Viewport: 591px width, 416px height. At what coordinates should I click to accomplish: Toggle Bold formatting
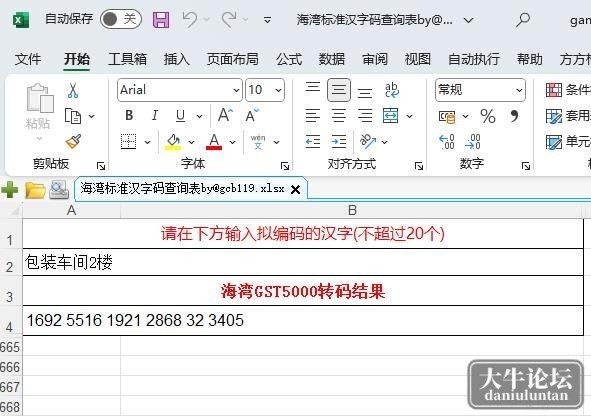pos(129,115)
